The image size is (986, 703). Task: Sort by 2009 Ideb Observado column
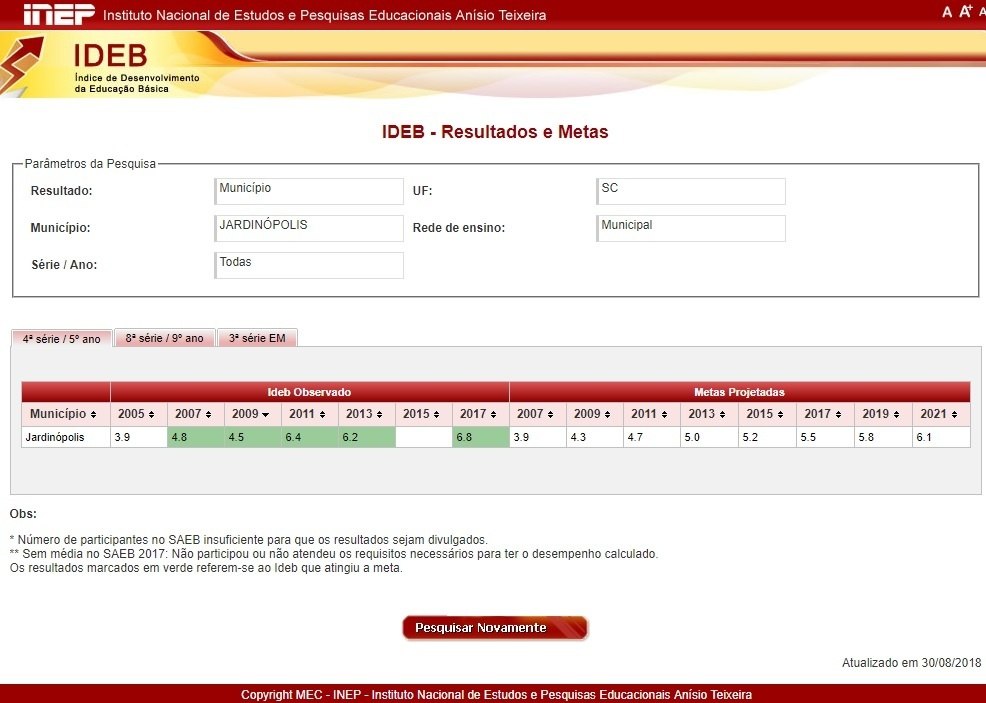[x=252, y=414]
